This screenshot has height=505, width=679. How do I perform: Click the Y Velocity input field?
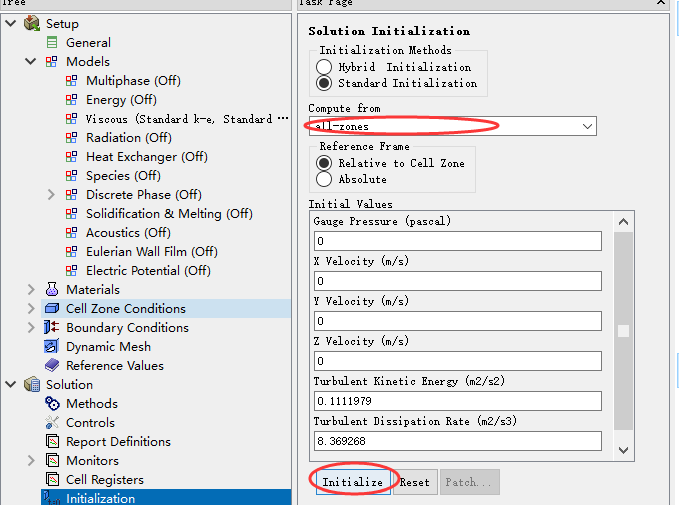click(458, 321)
